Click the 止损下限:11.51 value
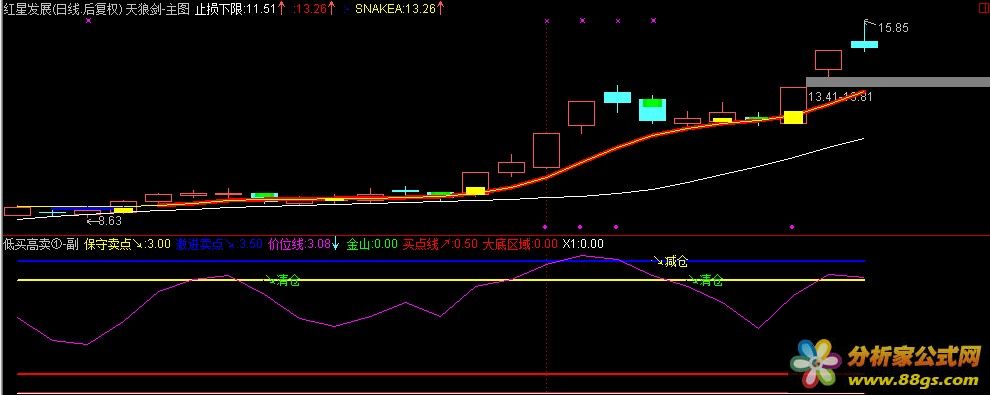The width and height of the screenshot is (990, 395). (239, 9)
